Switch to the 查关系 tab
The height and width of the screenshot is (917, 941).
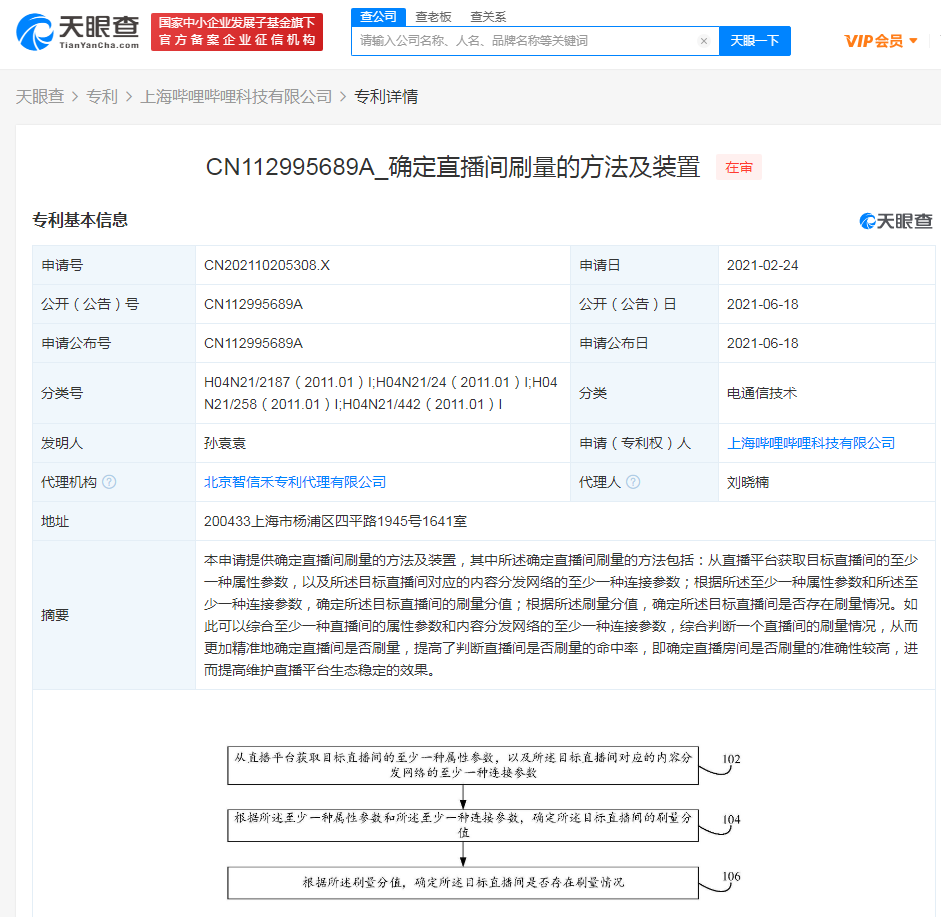coord(486,17)
